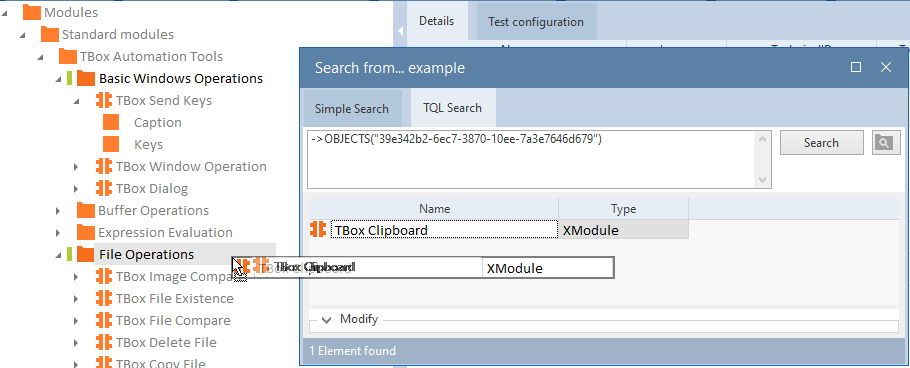Open the Test configuration tab
Viewport: 910px width, 368px height.
pos(536,21)
